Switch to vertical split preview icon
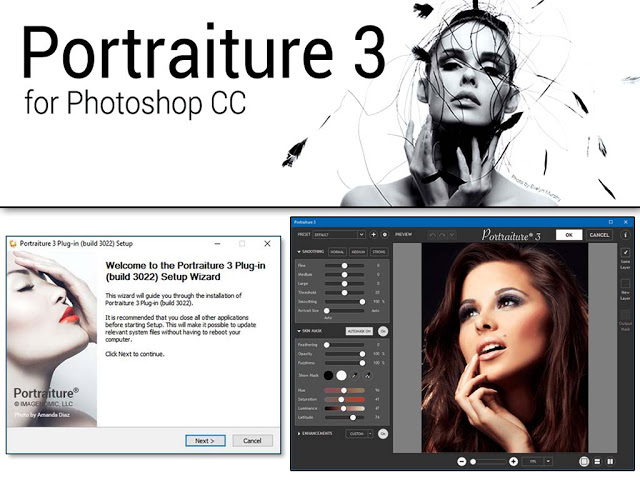640x480 pixels. (610, 462)
